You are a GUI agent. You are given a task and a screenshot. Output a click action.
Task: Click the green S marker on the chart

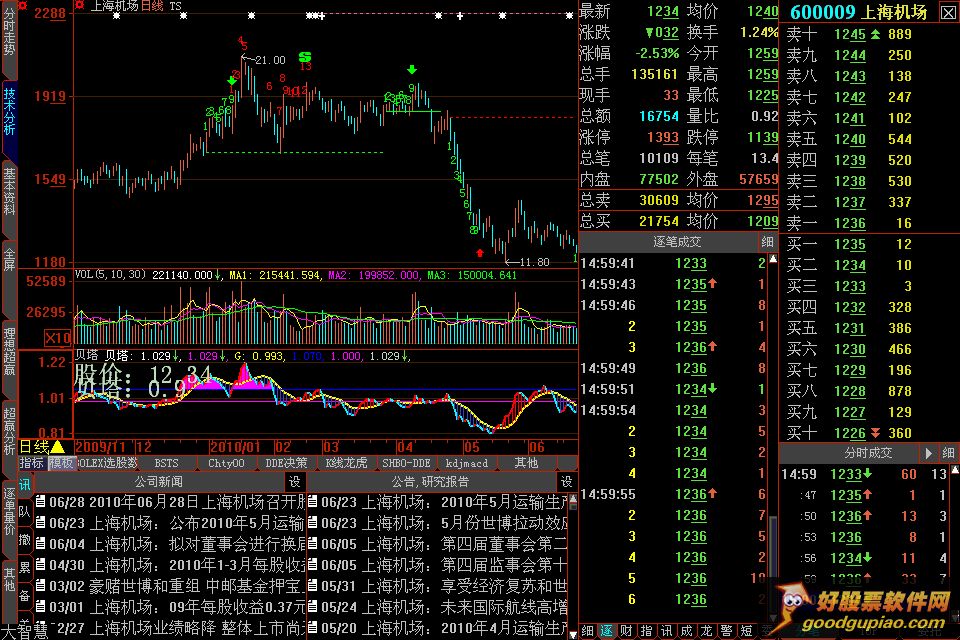click(x=304, y=56)
